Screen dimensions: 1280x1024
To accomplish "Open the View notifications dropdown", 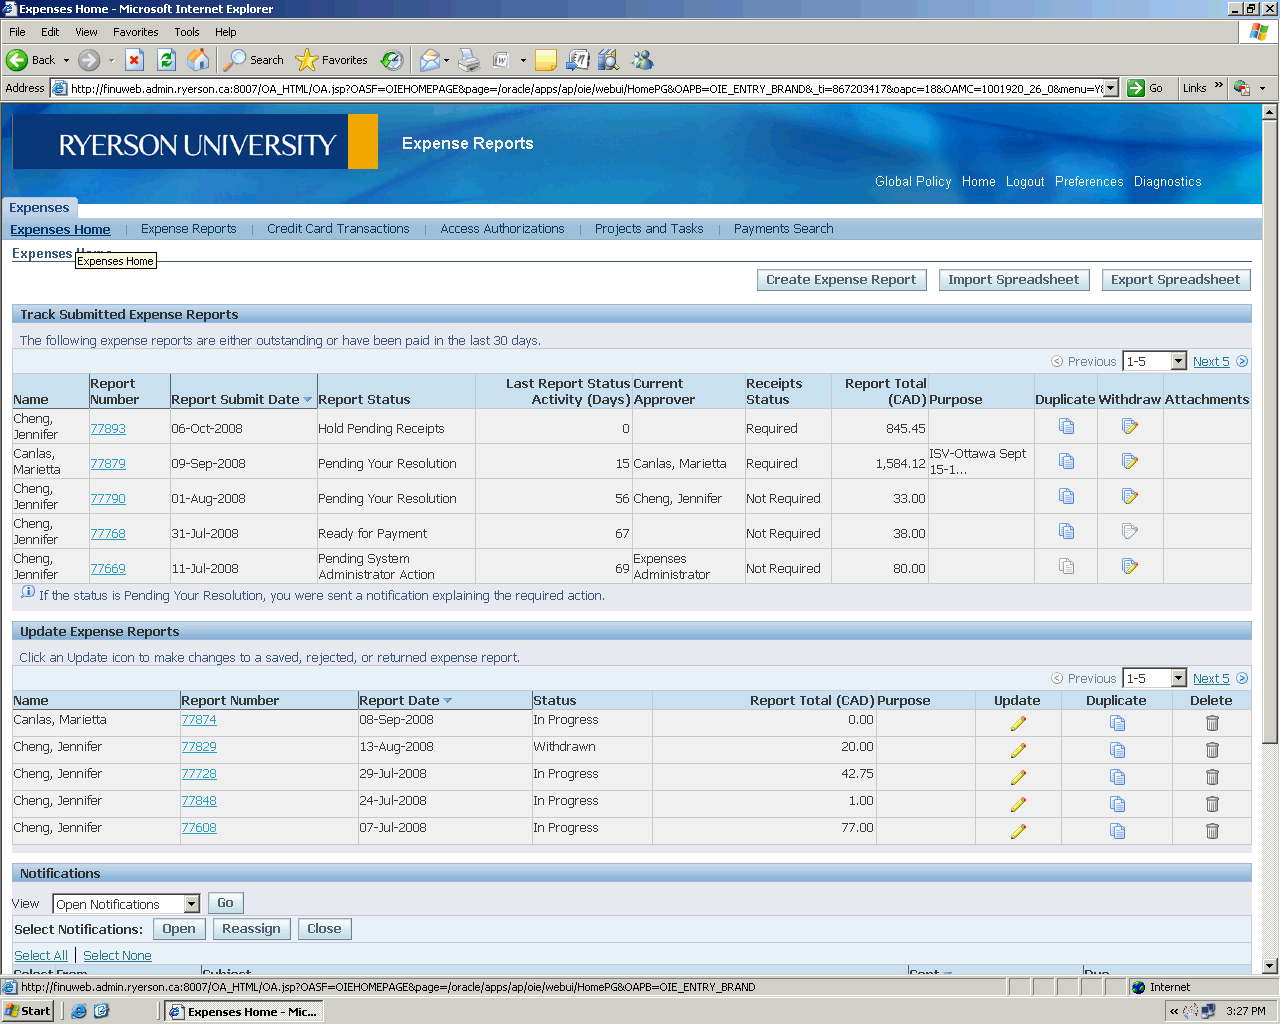I will [191, 904].
